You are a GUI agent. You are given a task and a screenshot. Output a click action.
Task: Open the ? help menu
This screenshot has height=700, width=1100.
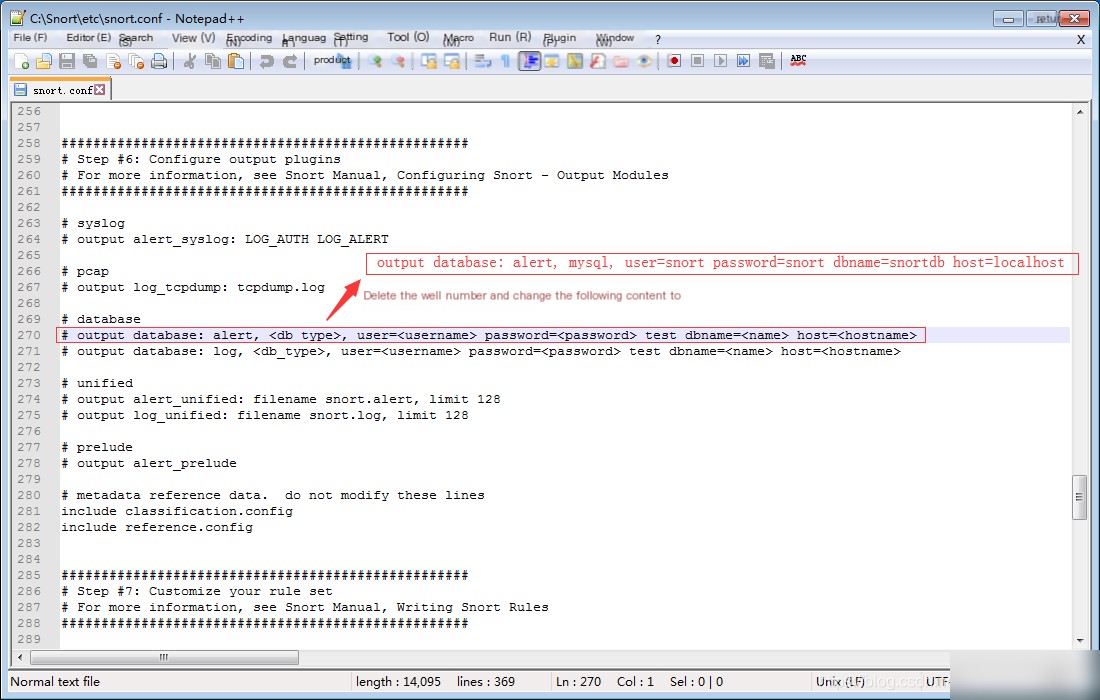(657, 39)
